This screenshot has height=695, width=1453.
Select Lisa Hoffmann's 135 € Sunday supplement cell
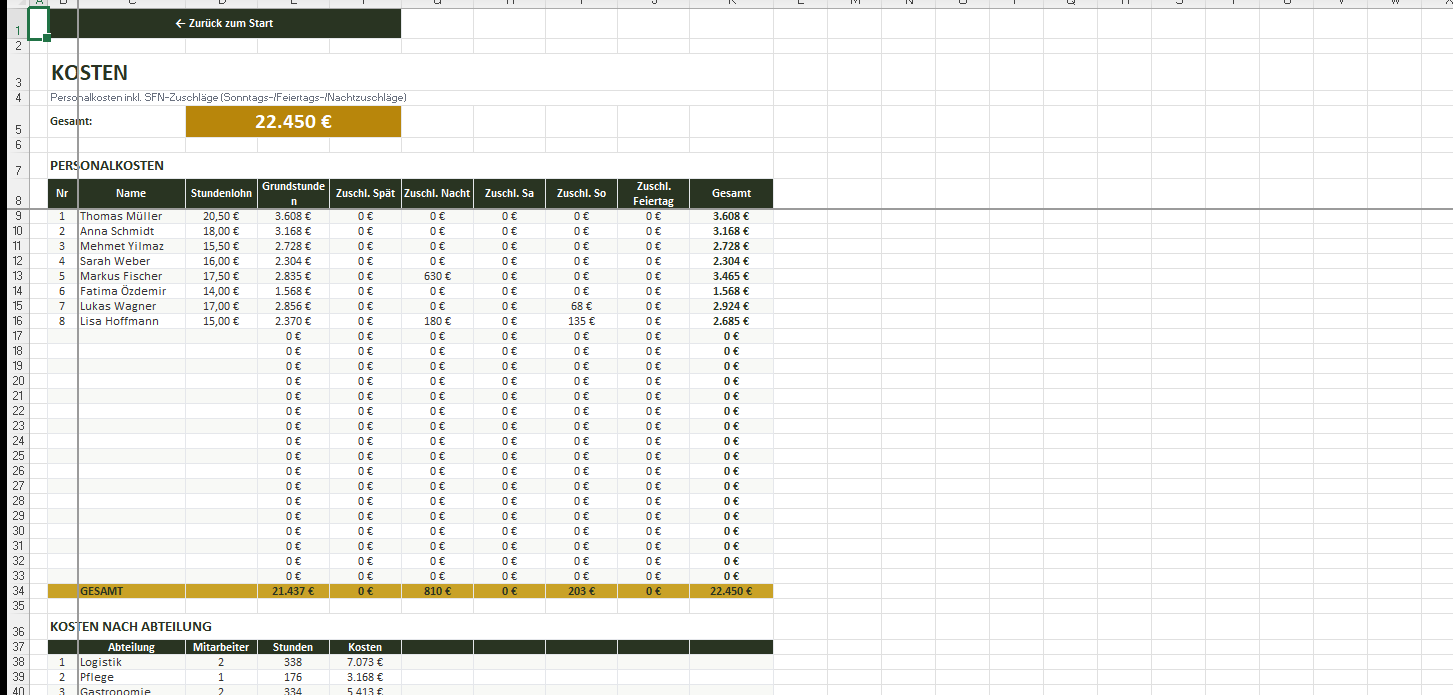coord(581,321)
